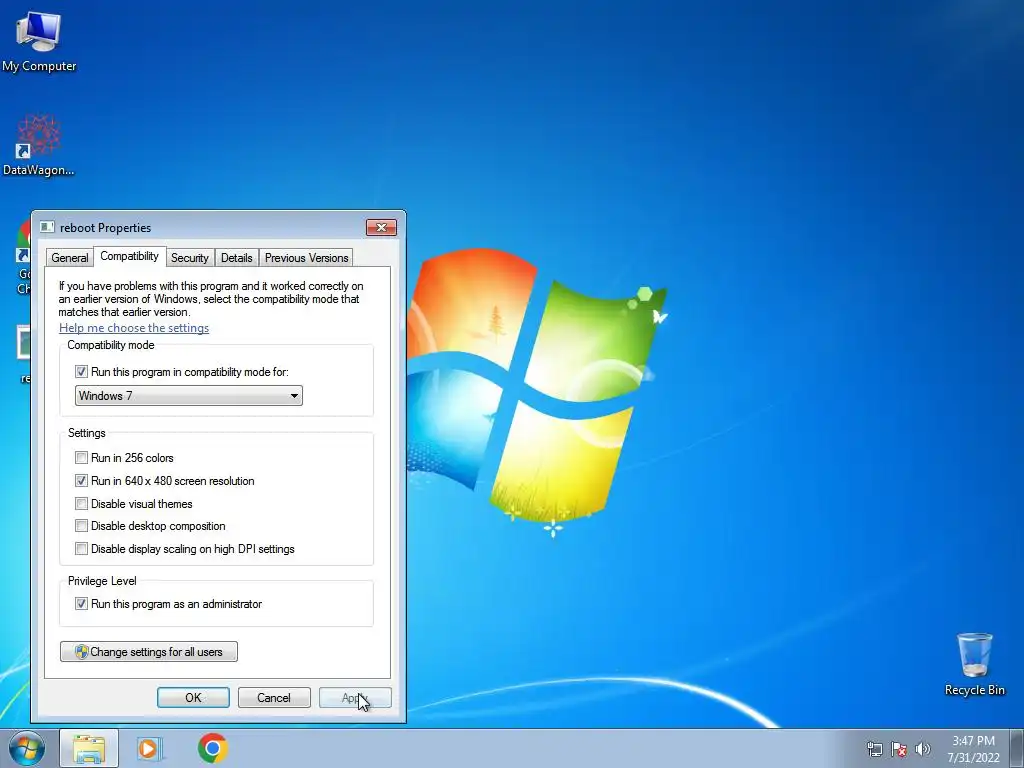Click the Show desktop strip
This screenshot has width=1024, height=768.
(1017, 748)
